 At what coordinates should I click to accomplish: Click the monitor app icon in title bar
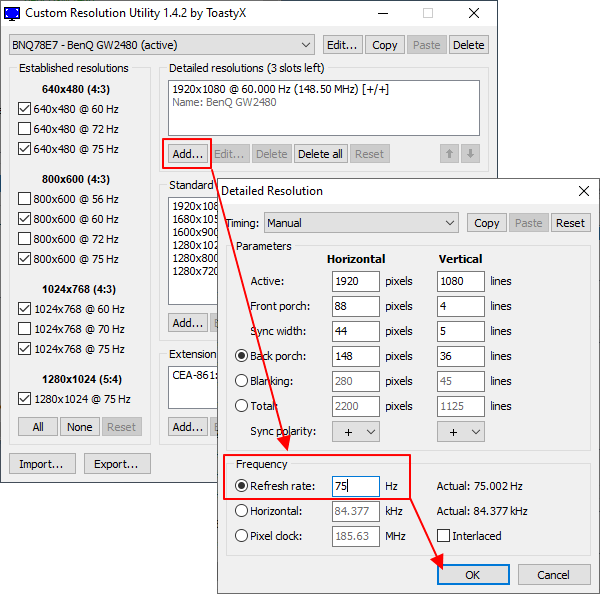point(12,13)
